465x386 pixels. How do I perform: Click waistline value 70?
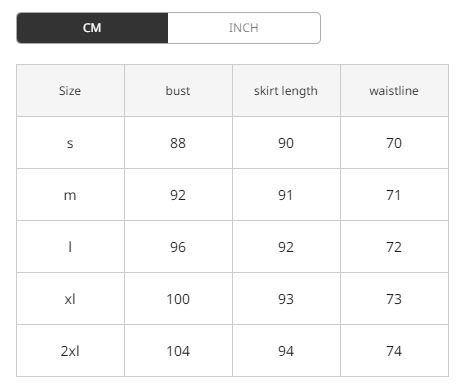pyautogui.click(x=394, y=143)
